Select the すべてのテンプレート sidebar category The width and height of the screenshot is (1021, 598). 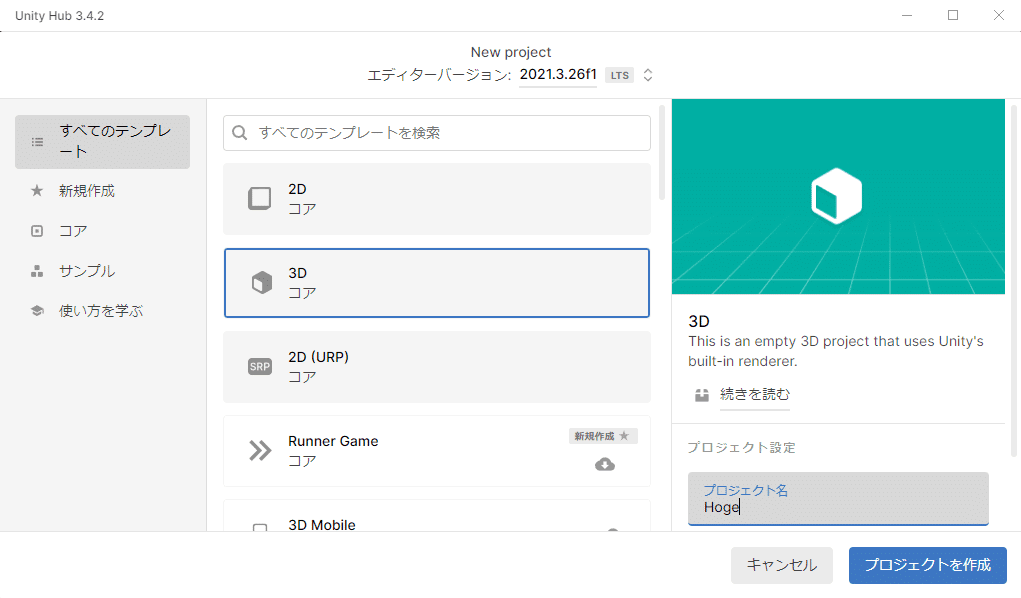click(102, 142)
